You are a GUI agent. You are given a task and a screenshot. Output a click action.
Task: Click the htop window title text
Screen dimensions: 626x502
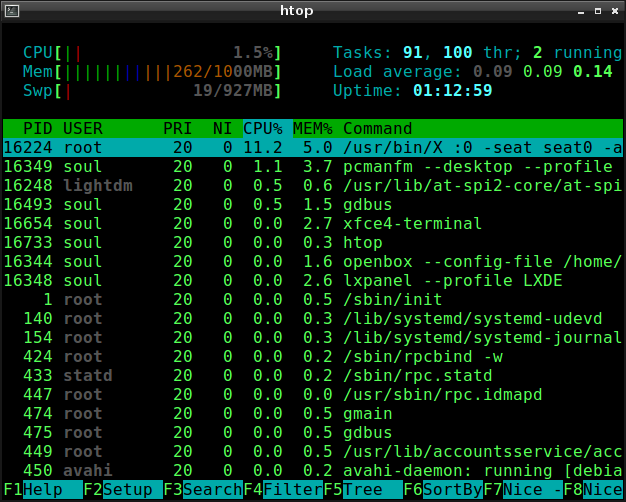tap(296, 11)
